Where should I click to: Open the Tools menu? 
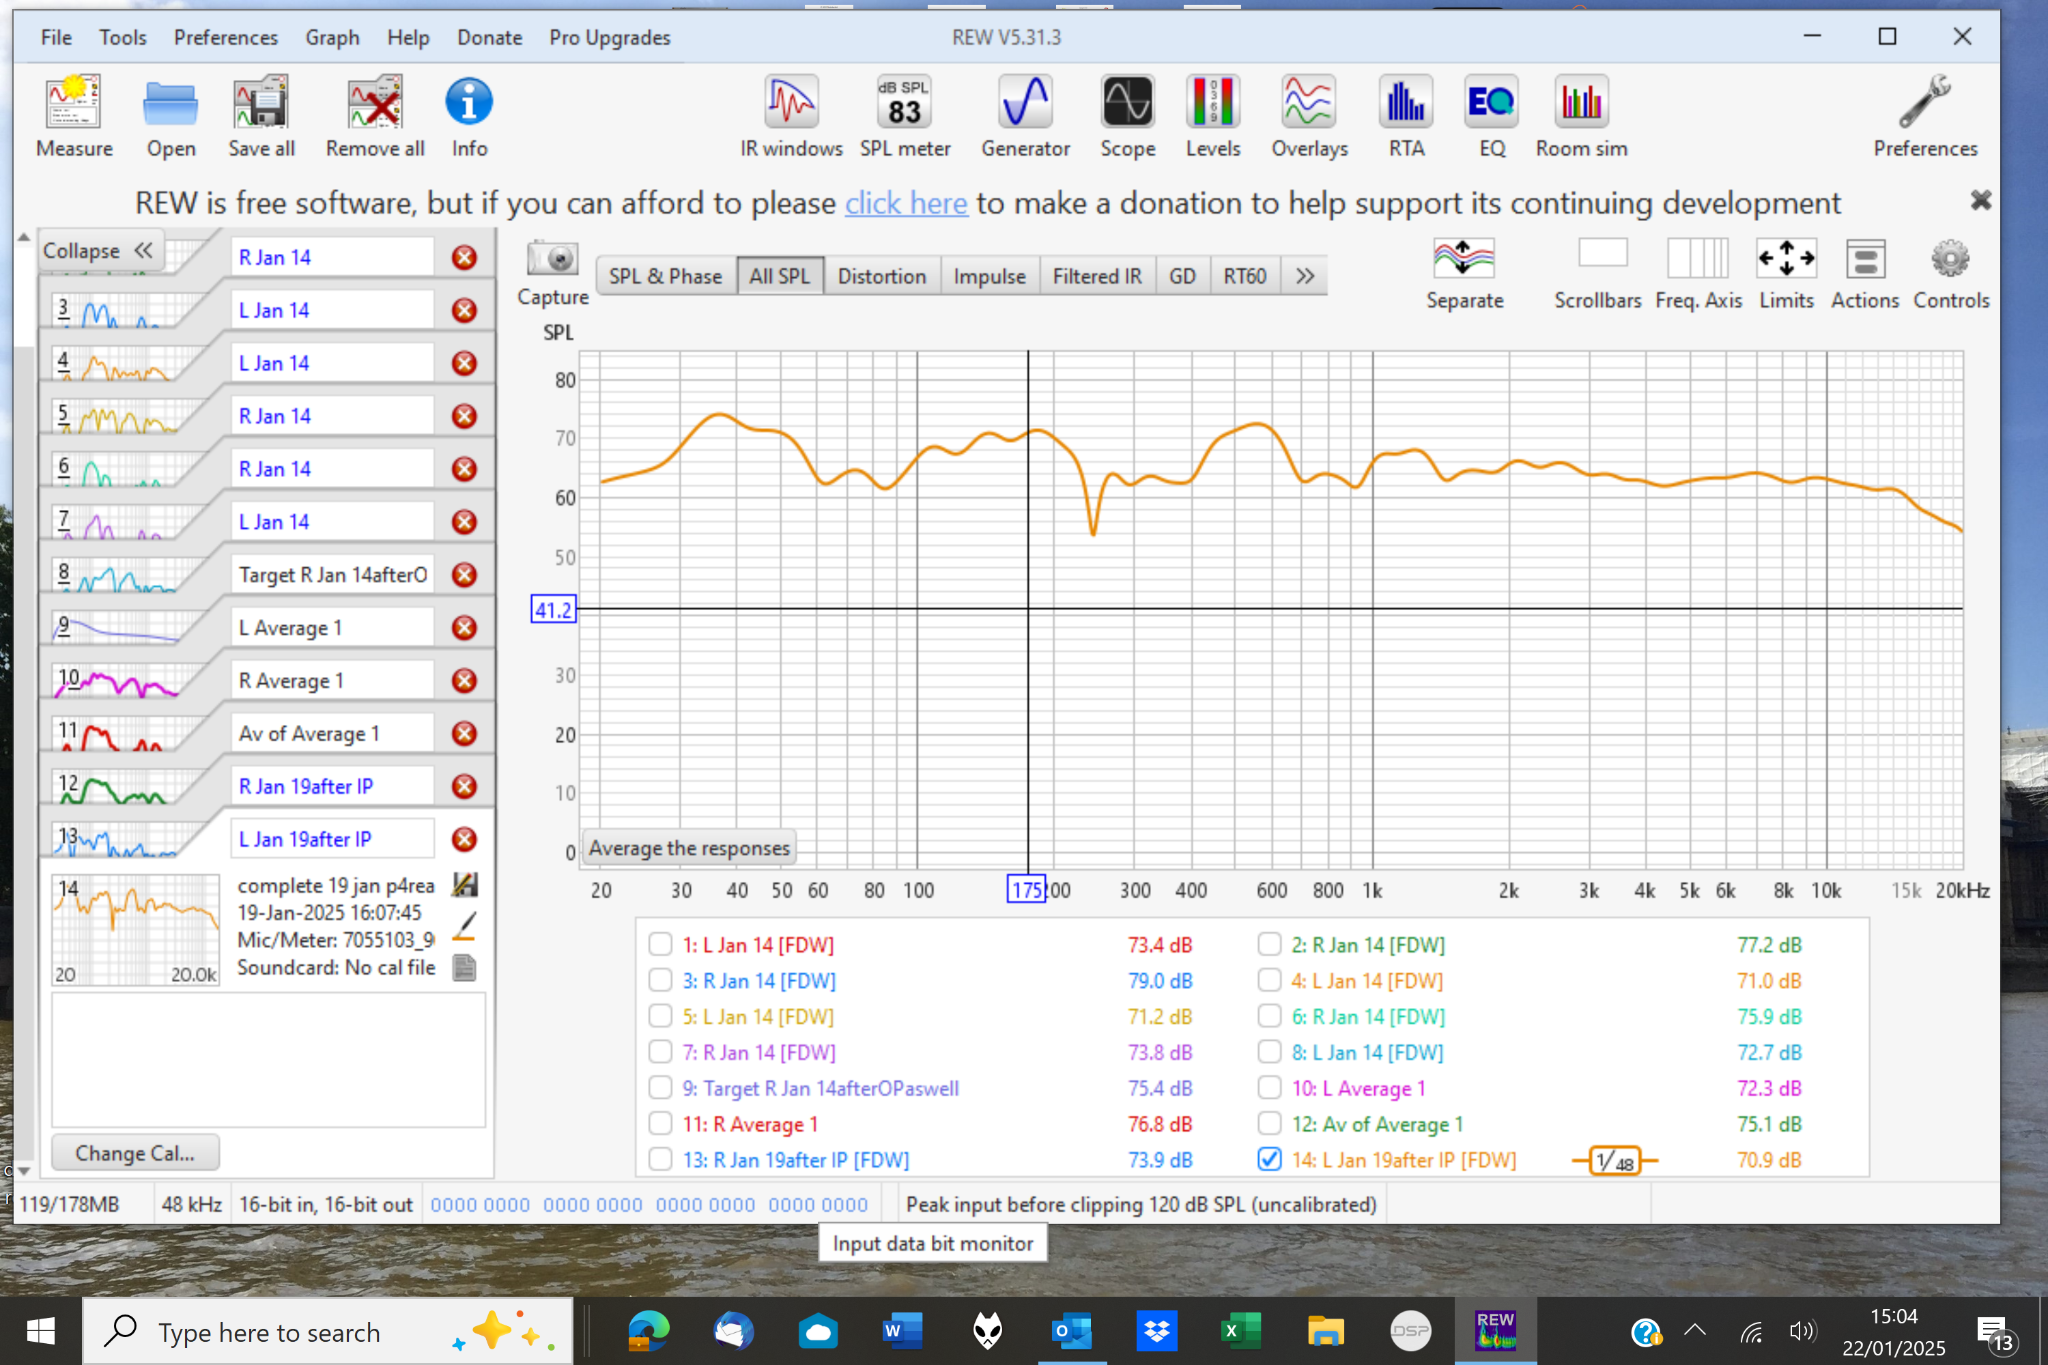pyautogui.click(x=123, y=38)
